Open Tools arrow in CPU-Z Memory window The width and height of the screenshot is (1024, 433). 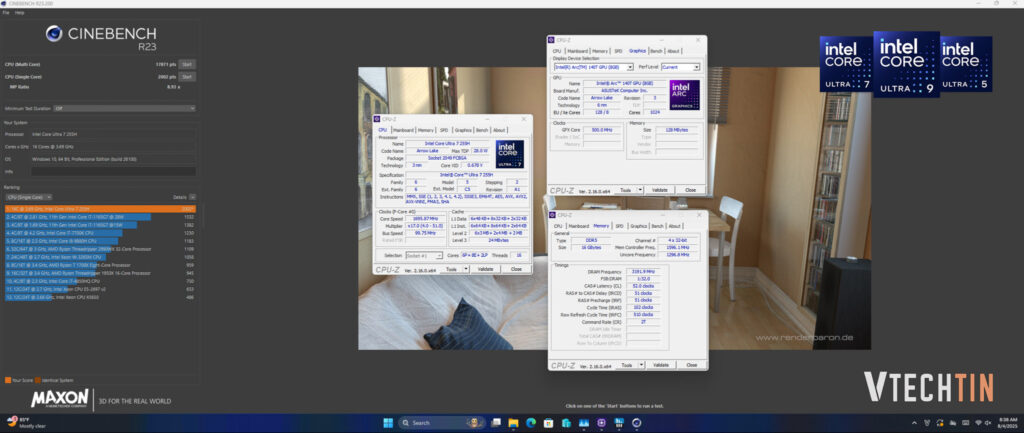[642, 365]
